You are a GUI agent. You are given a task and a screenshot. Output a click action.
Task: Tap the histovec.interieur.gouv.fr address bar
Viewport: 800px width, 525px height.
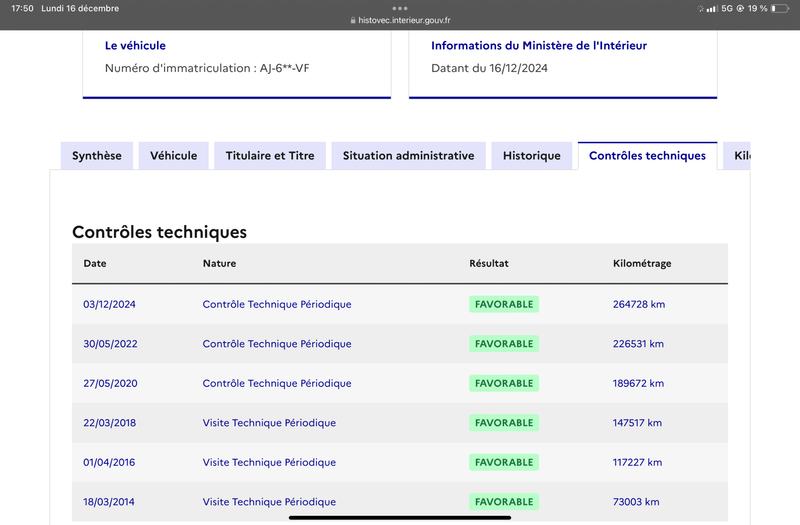coord(401,20)
